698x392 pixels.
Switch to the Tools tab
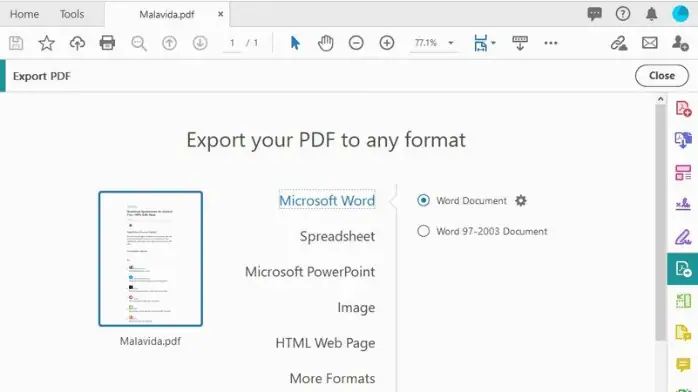point(72,14)
